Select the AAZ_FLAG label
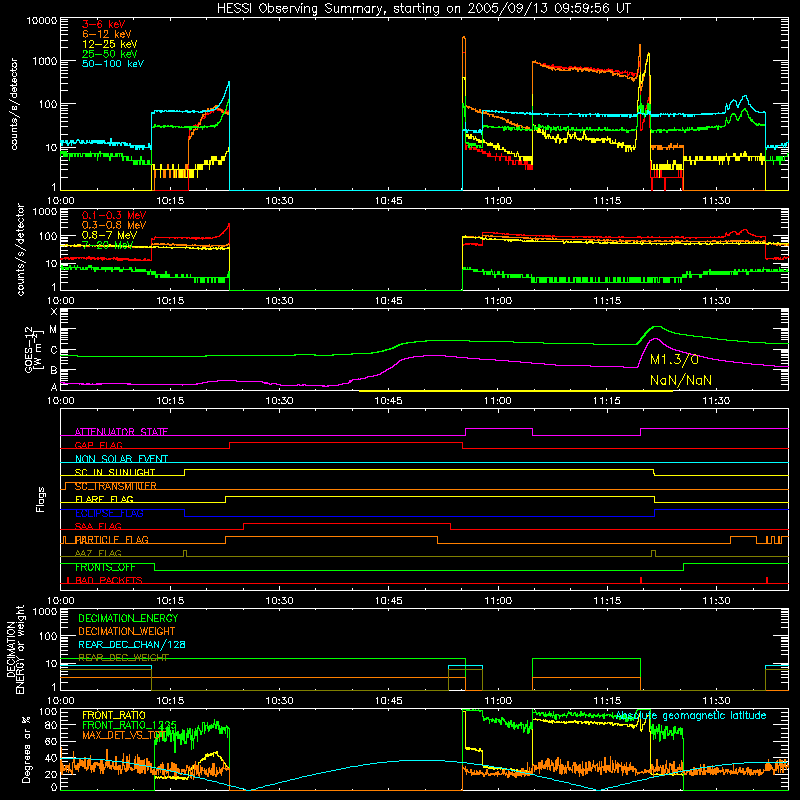 tap(98, 554)
